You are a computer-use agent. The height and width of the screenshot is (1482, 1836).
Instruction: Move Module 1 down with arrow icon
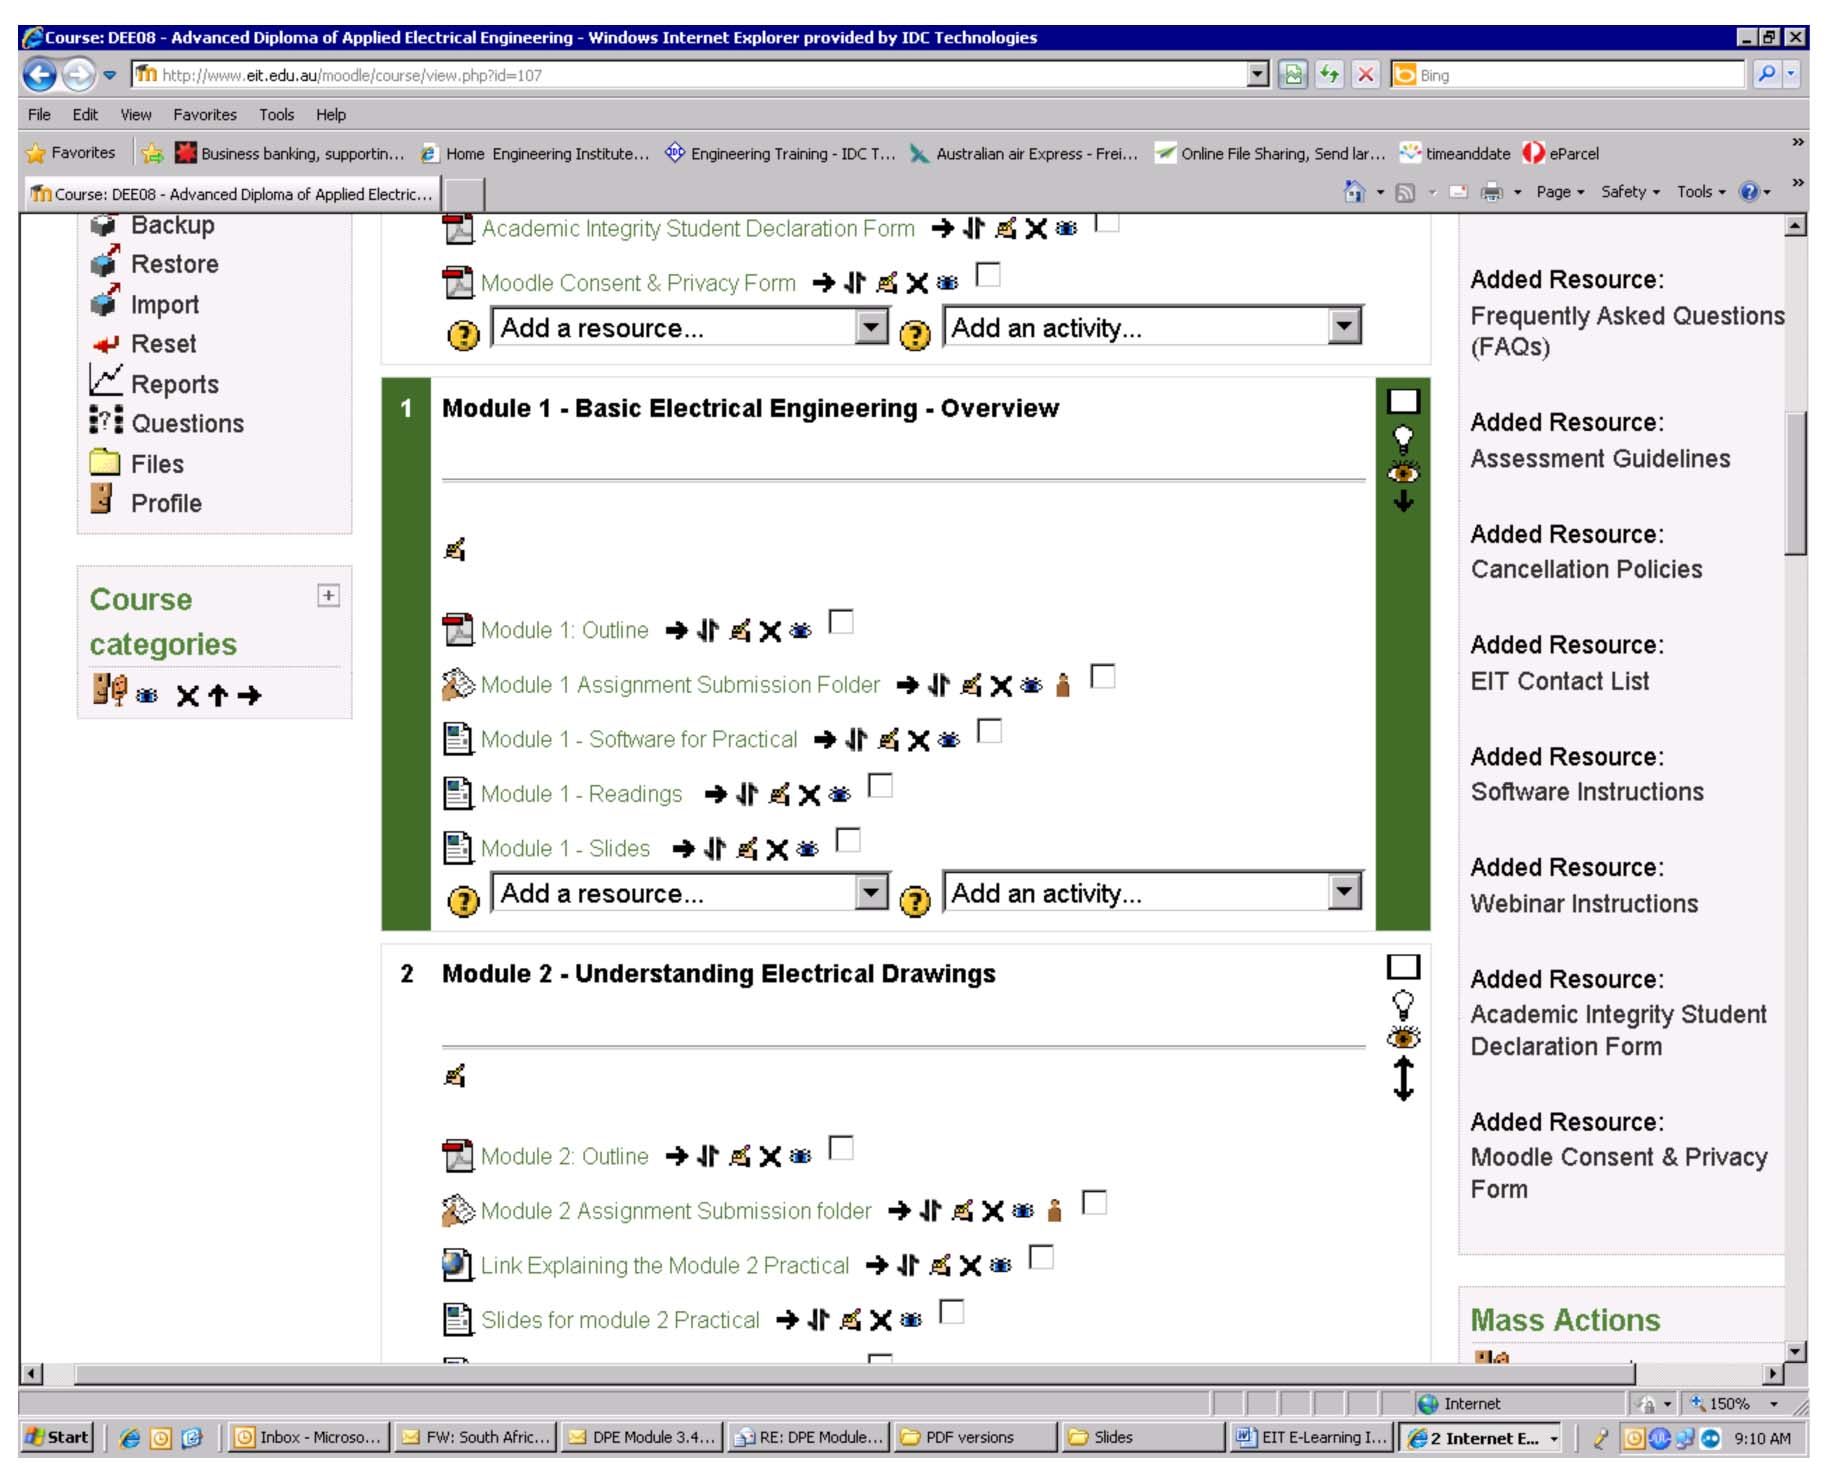[x=1404, y=501]
